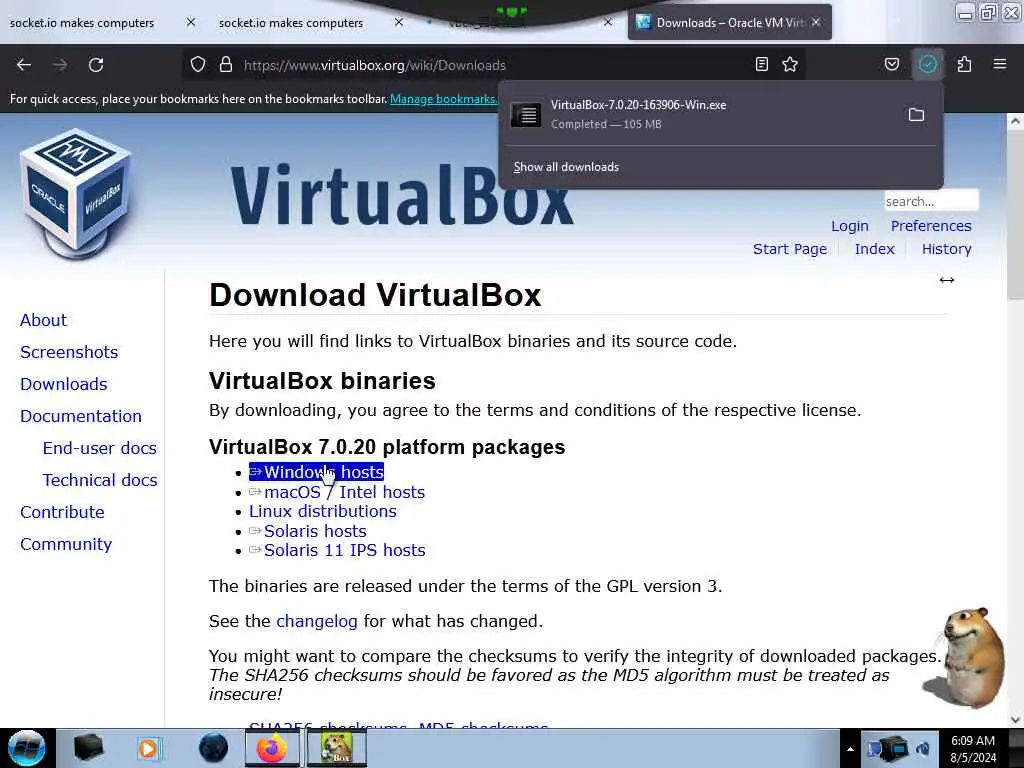The image size is (1024, 768).
Task: Click the Windows Start orb
Action: point(27,748)
